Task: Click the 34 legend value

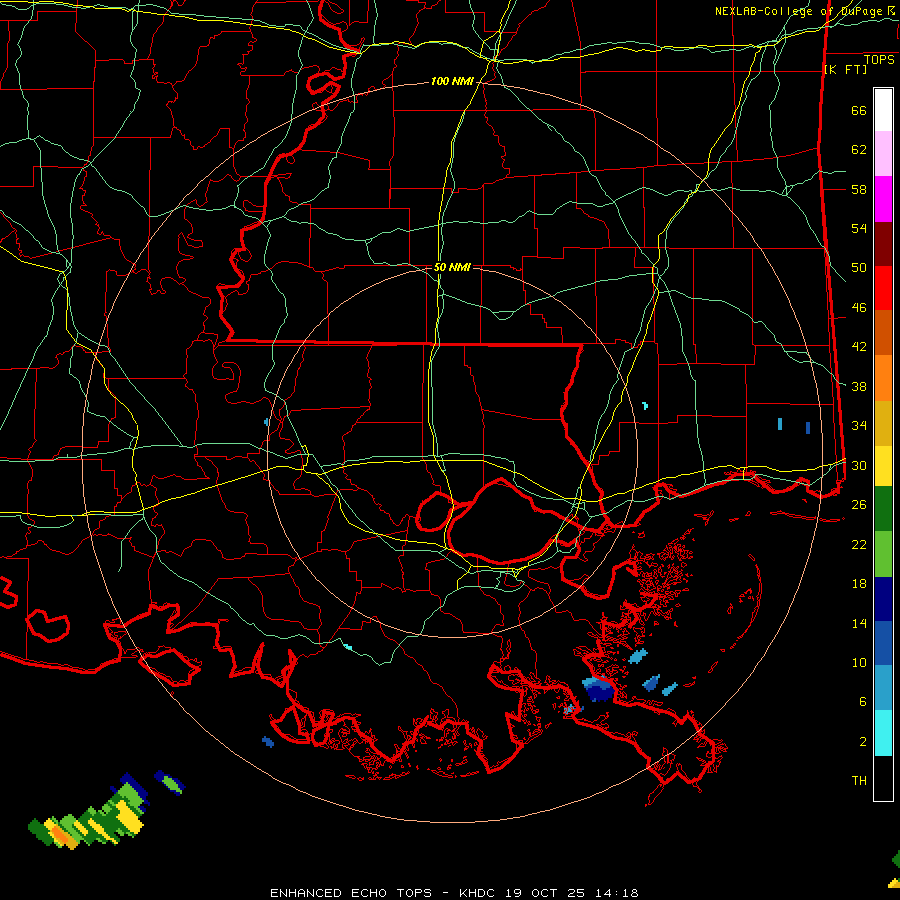Action: (859, 426)
